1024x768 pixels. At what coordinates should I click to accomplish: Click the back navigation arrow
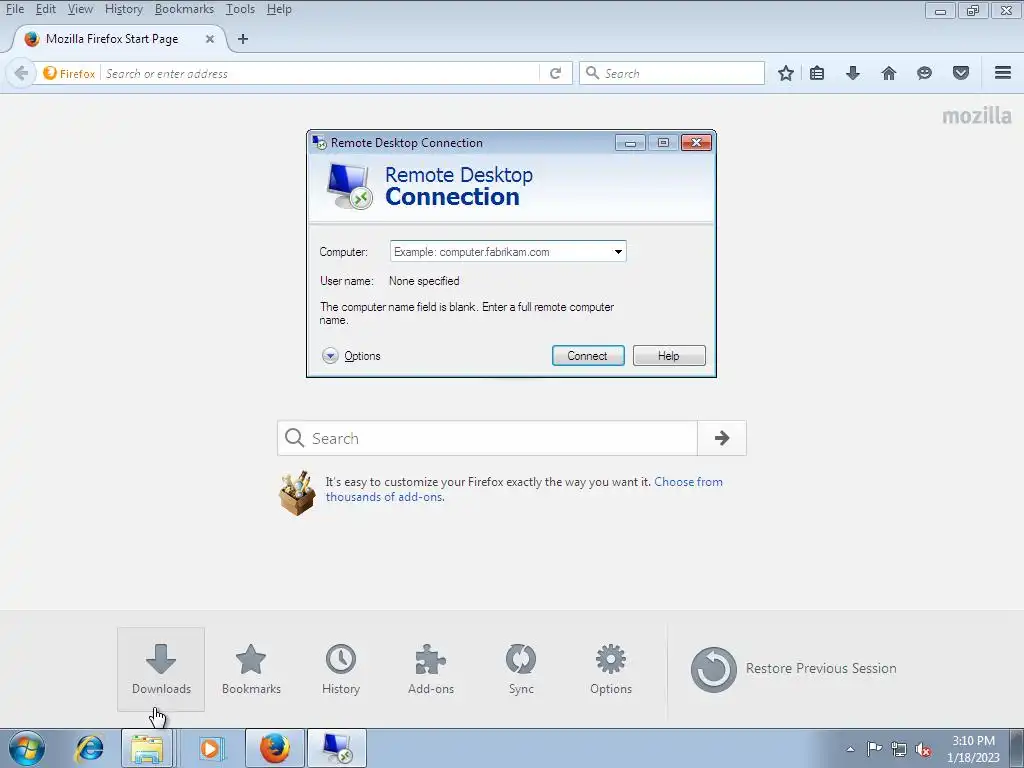point(21,73)
